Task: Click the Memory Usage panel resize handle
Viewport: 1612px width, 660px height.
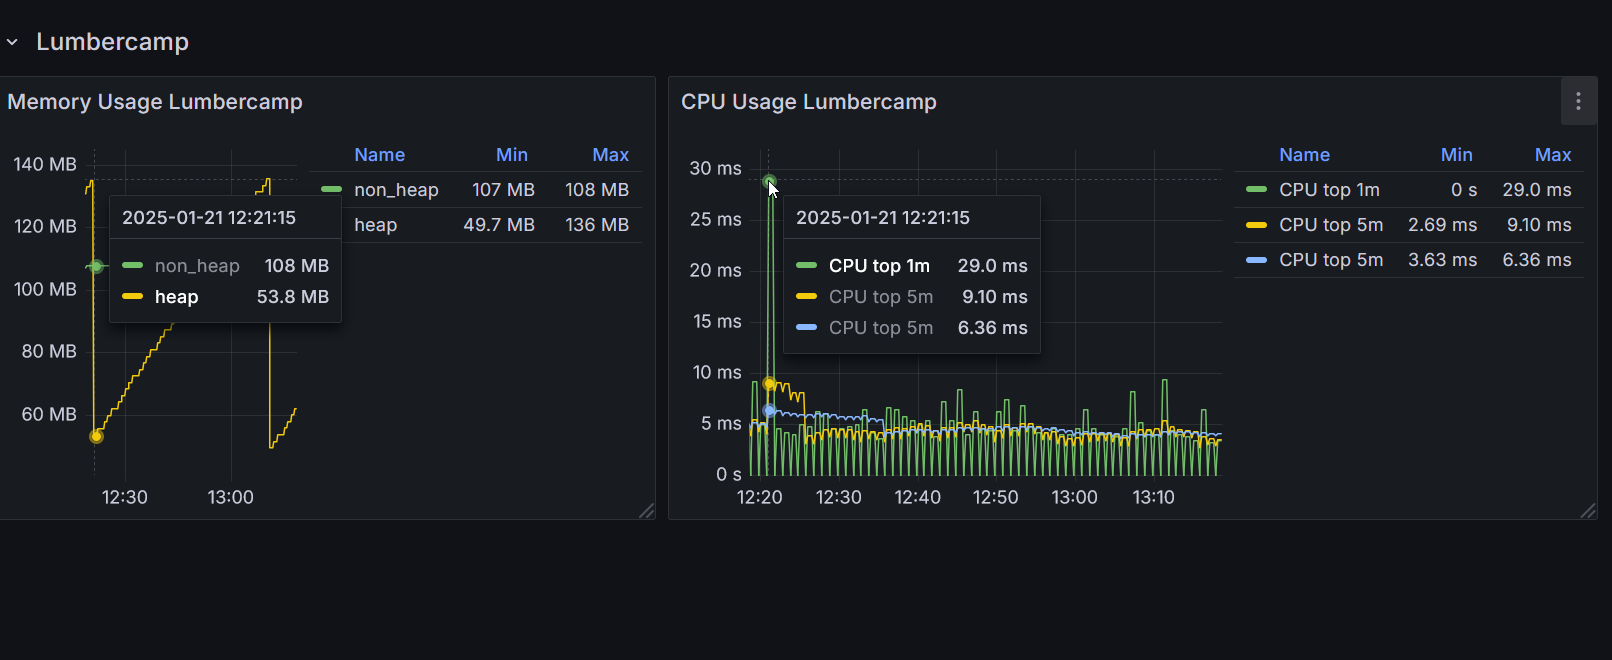Action: point(646,510)
